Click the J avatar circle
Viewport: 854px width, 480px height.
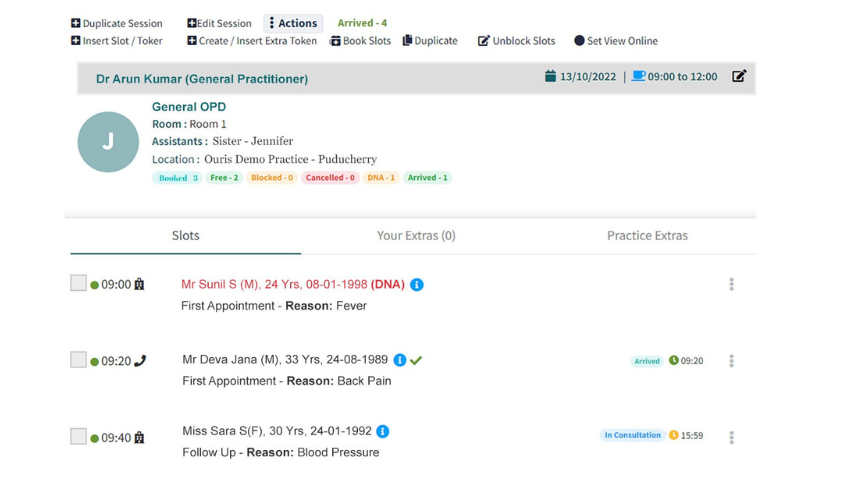coord(108,142)
